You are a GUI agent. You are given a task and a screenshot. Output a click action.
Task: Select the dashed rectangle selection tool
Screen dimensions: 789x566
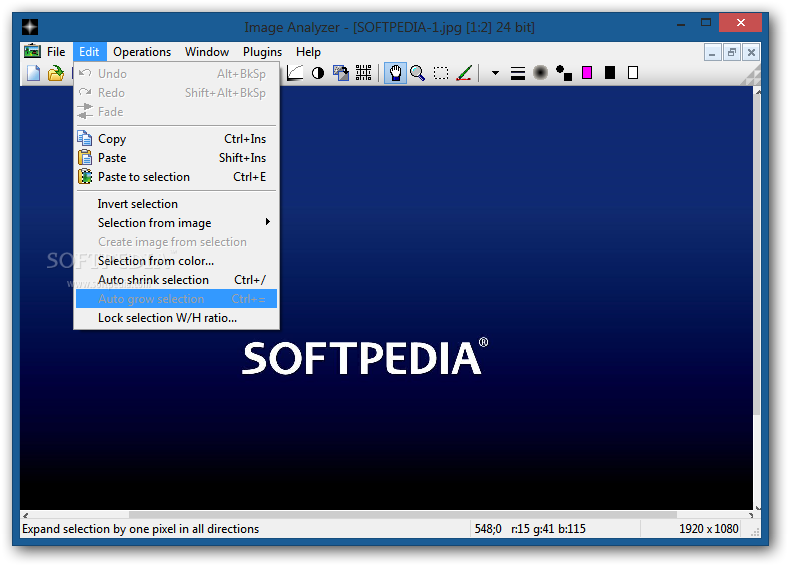(441, 73)
